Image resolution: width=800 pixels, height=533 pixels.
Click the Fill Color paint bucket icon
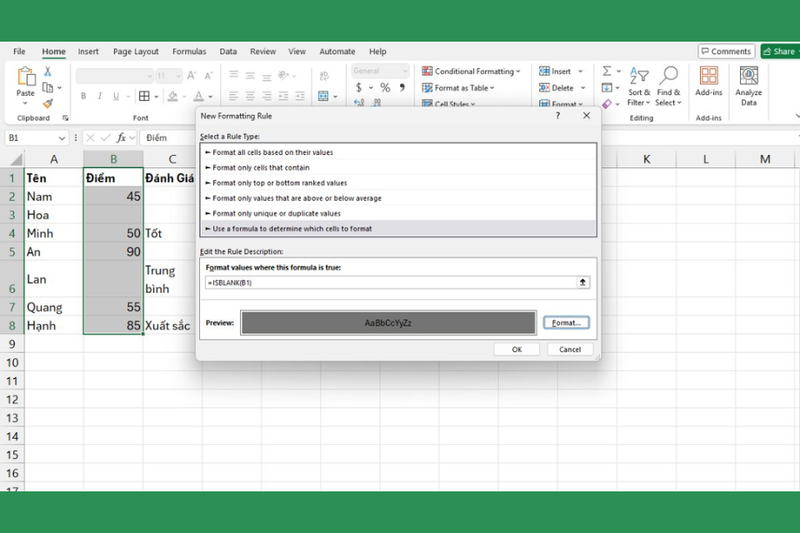click(172, 96)
